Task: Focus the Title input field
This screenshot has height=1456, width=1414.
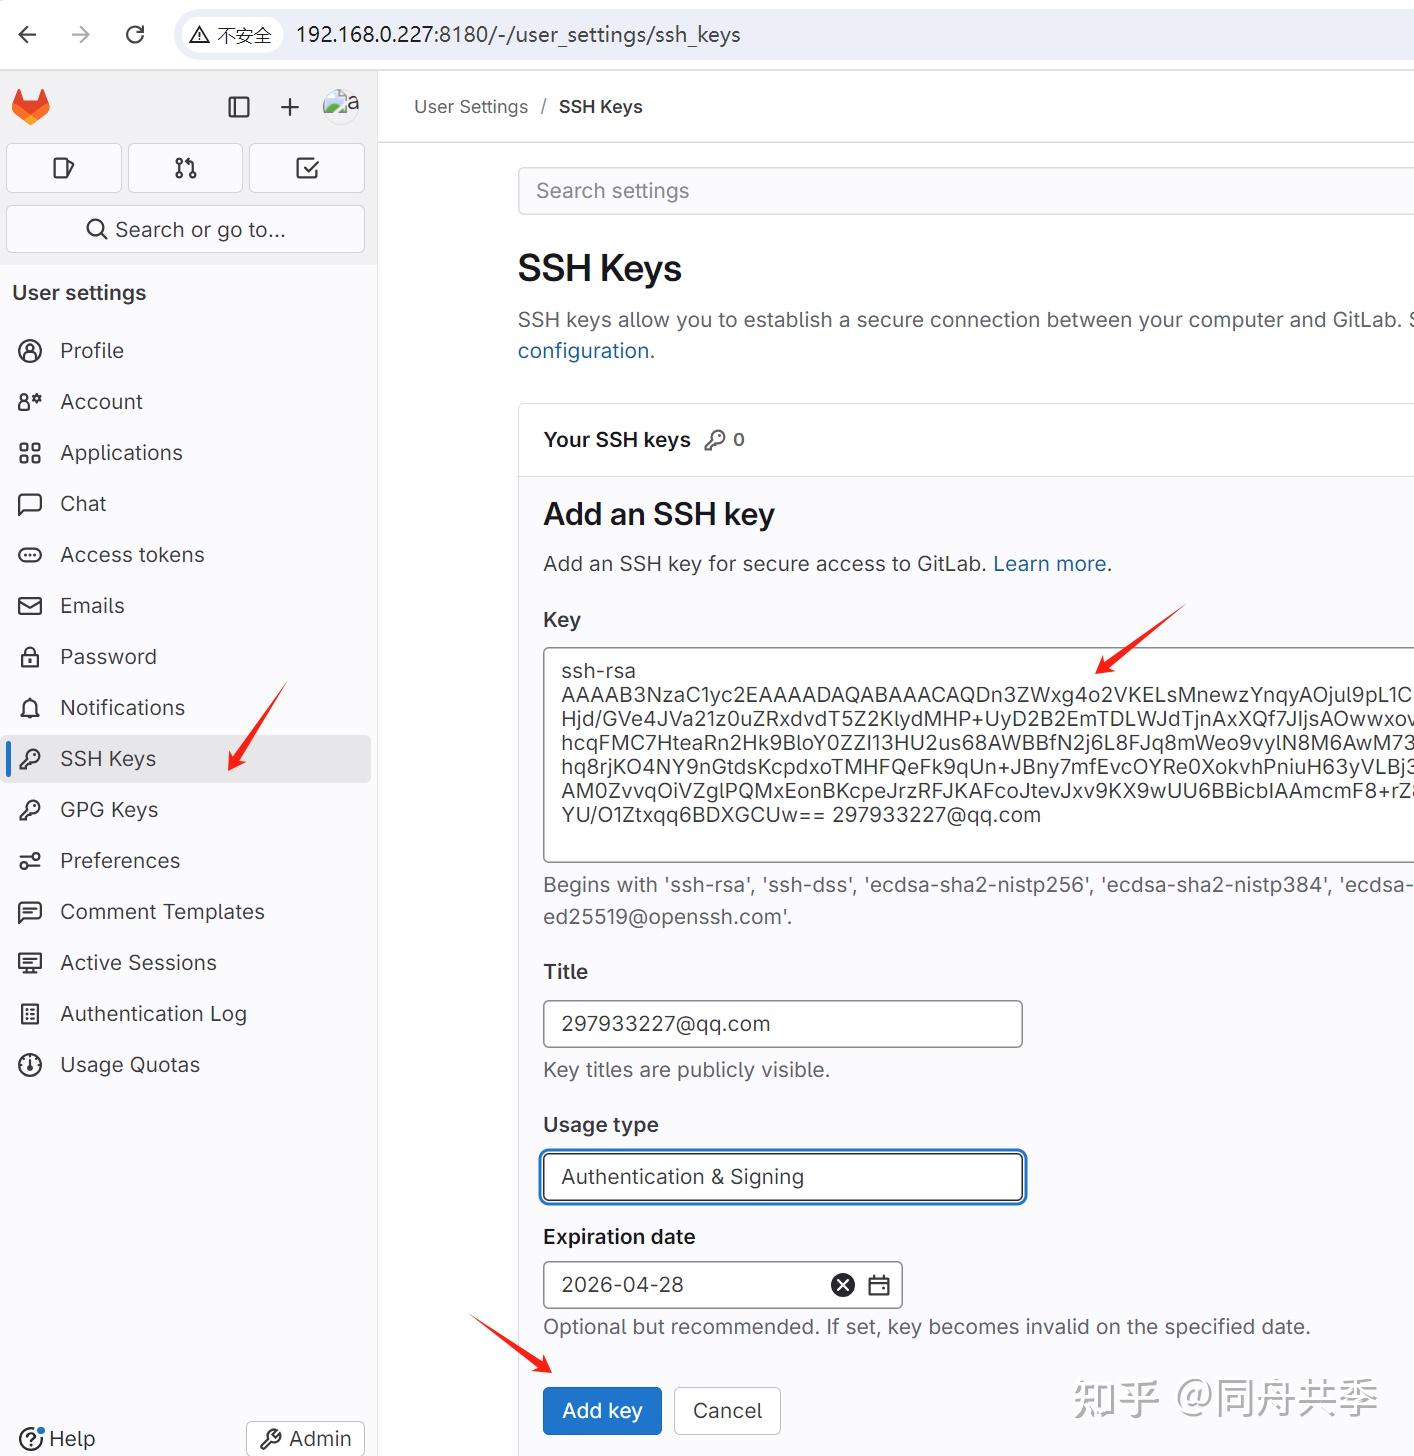Action: click(783, 1024)
